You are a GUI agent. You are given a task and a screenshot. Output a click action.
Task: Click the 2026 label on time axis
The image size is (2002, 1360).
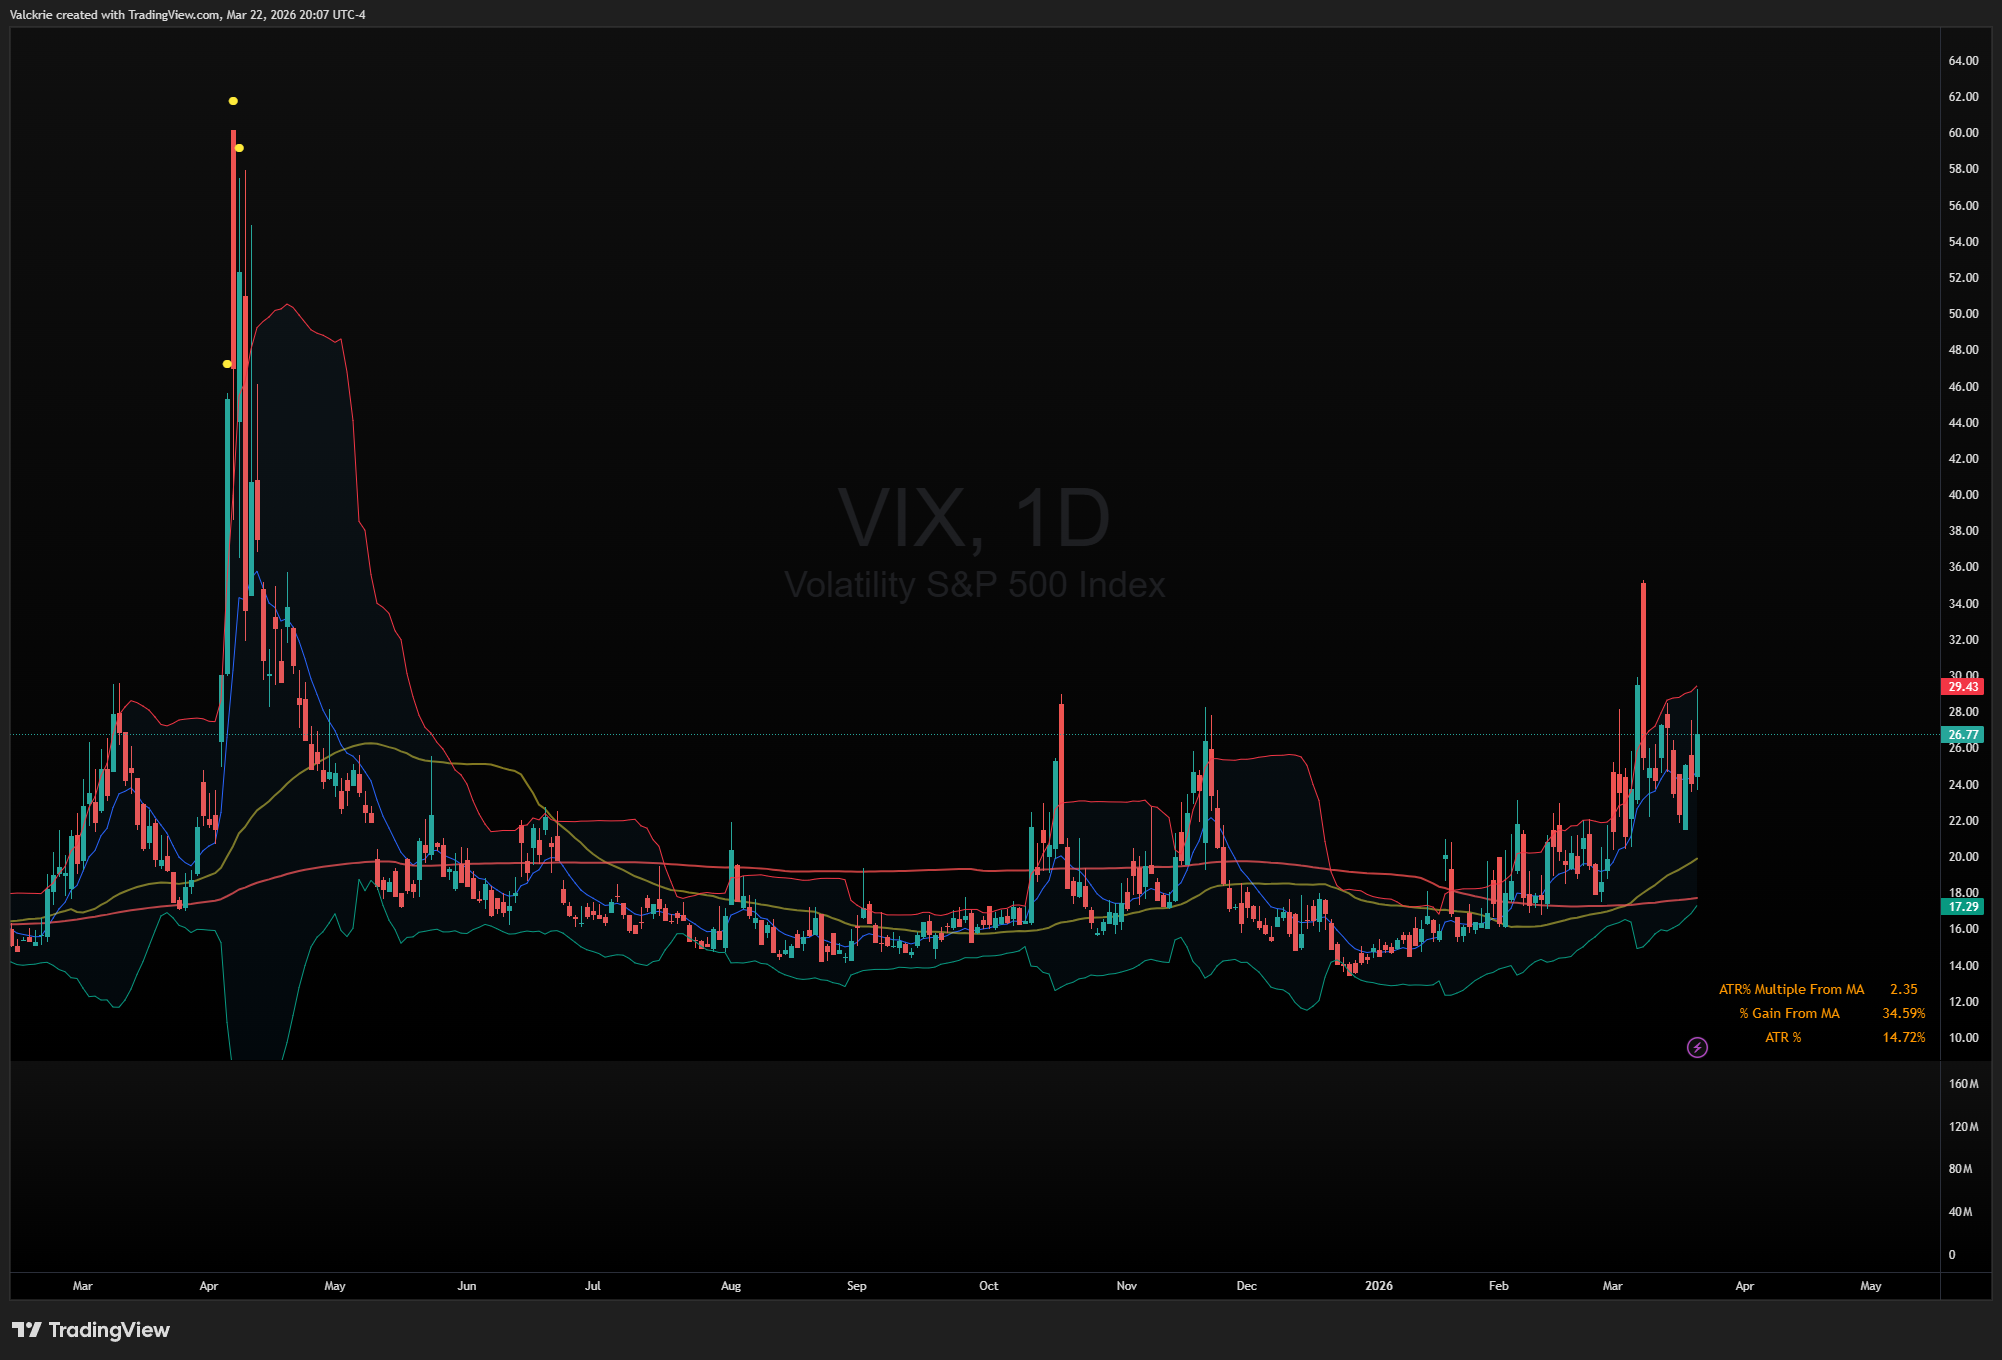point(1378,1286)
